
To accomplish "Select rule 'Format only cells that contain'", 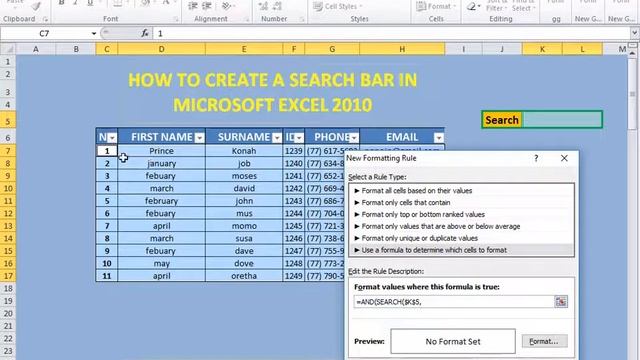I will (461, 202).
